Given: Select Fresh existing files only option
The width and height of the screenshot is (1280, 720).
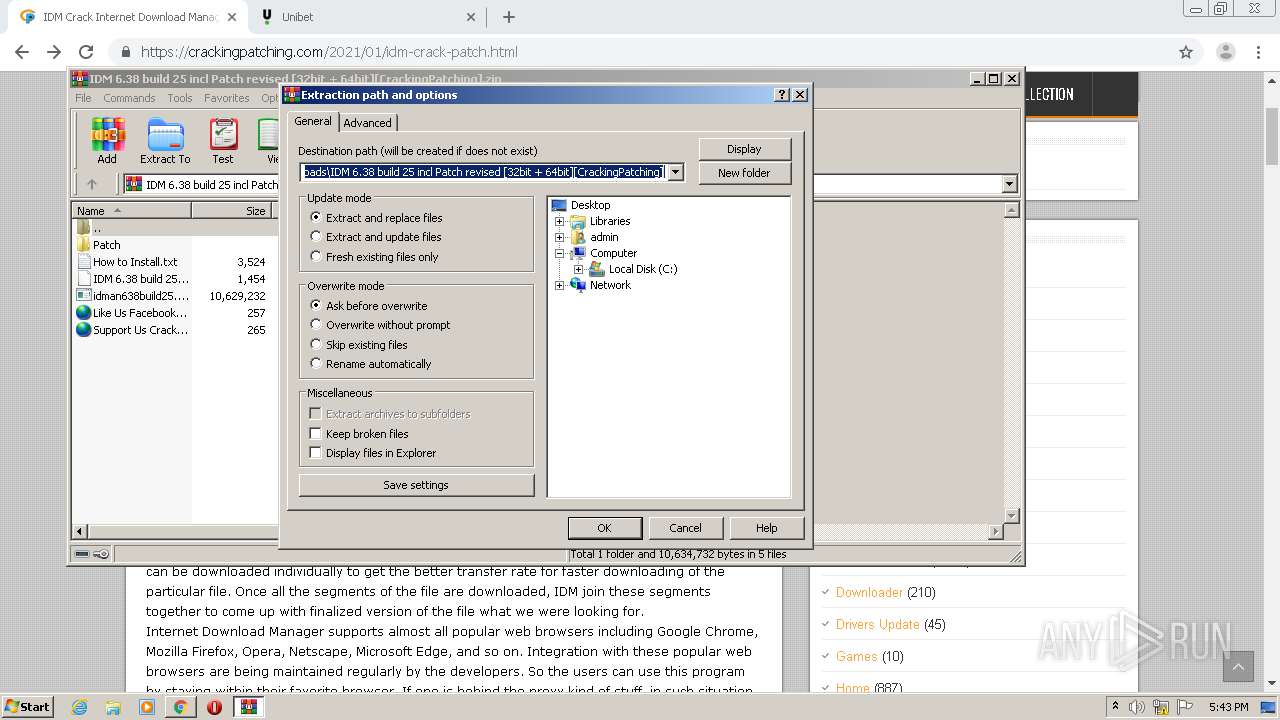Looking at the screenshot, I should tap(316, 257).
